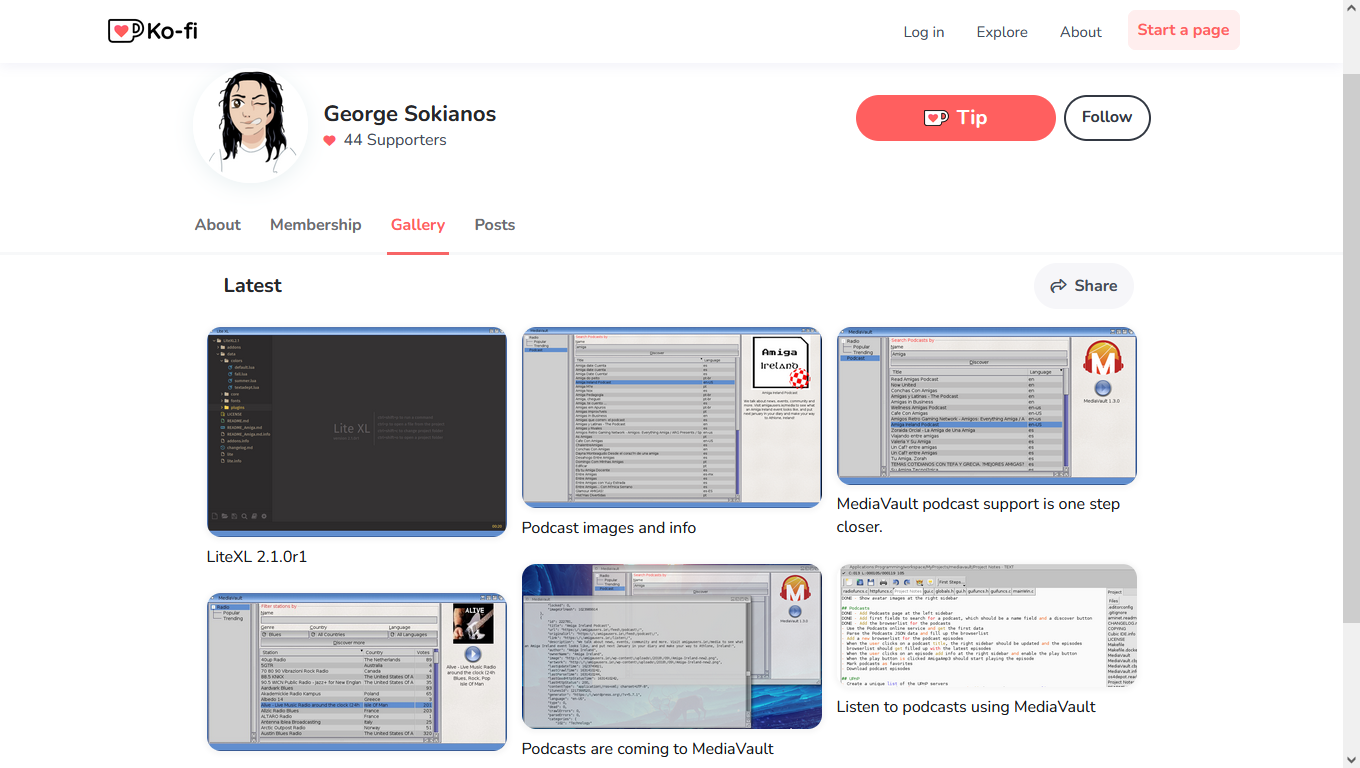Open the About link in header
The image size is (1360, 768).
1080,32
